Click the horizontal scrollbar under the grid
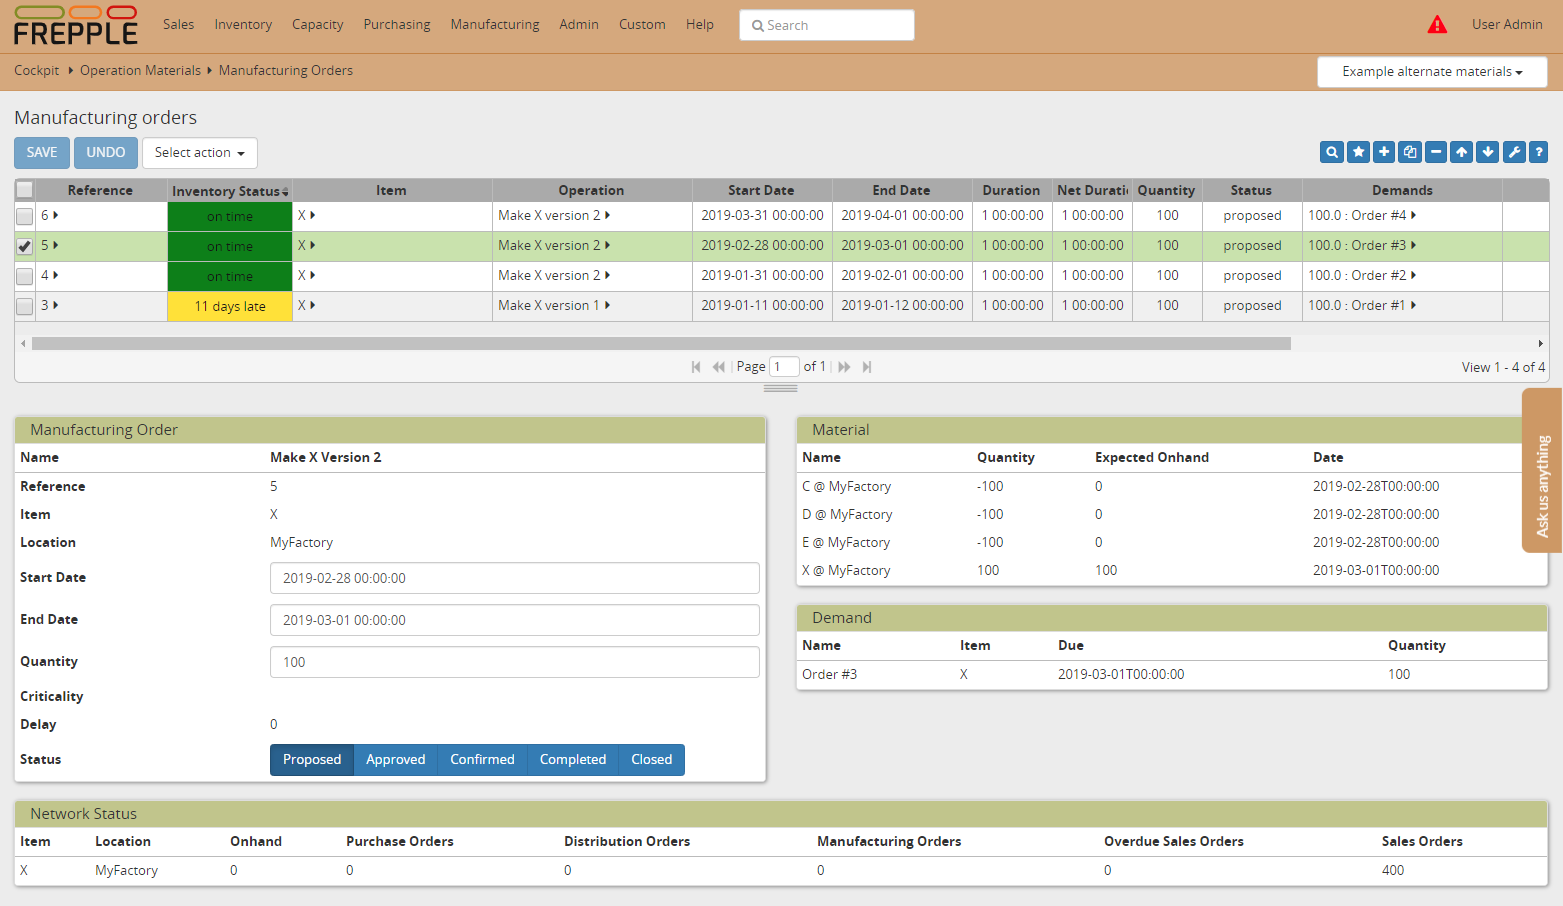The width and height of the screenshot is (1563, 906). (660, 344)
